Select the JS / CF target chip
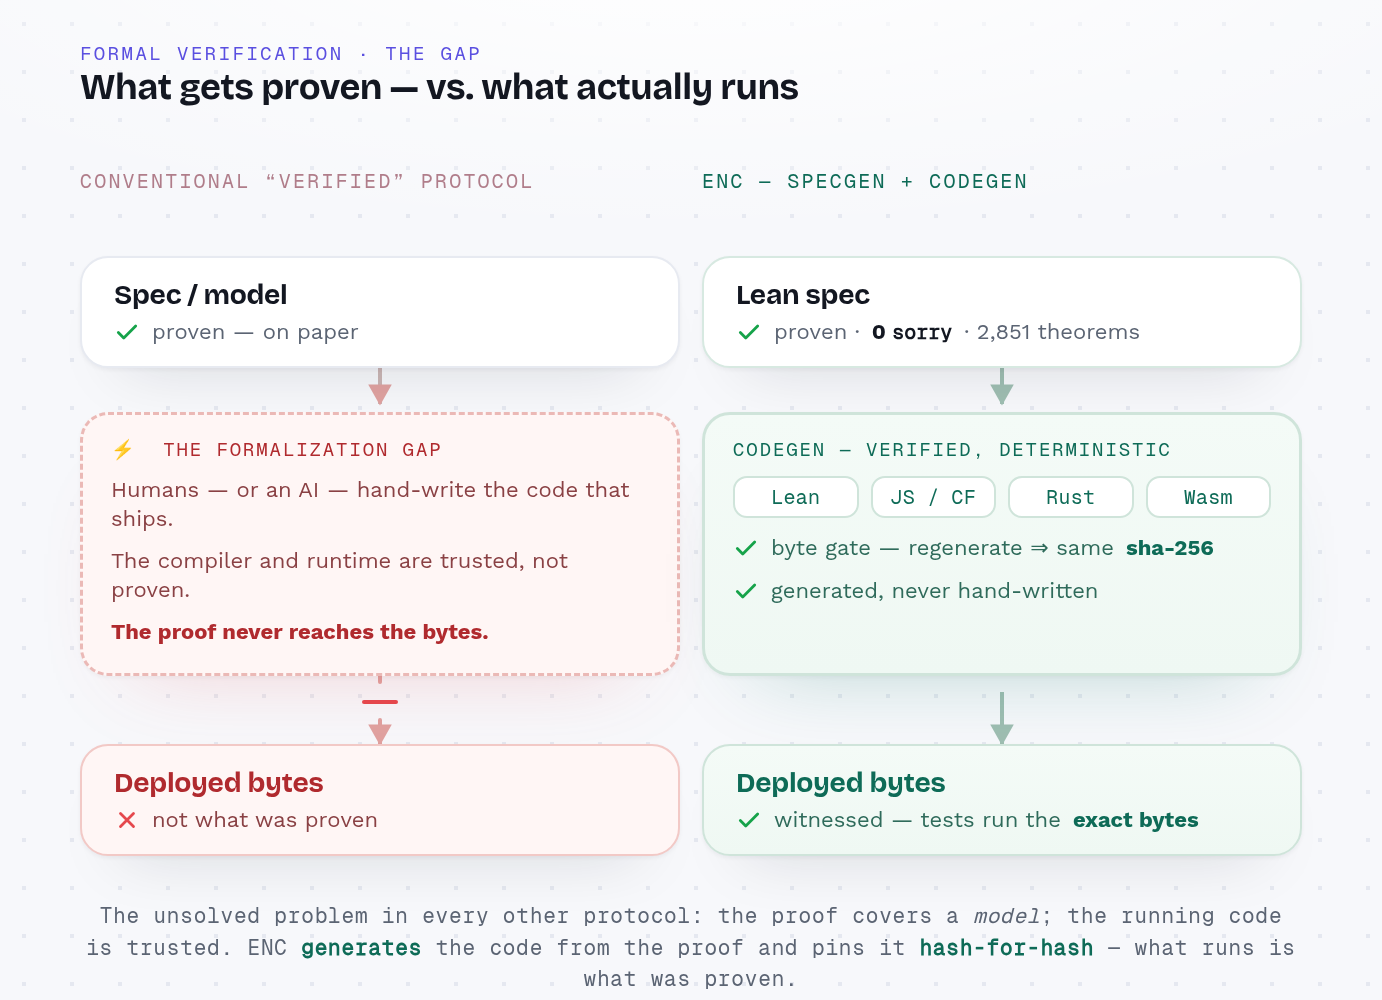The image size is (1382, 1000). click(x=933, y=497)
